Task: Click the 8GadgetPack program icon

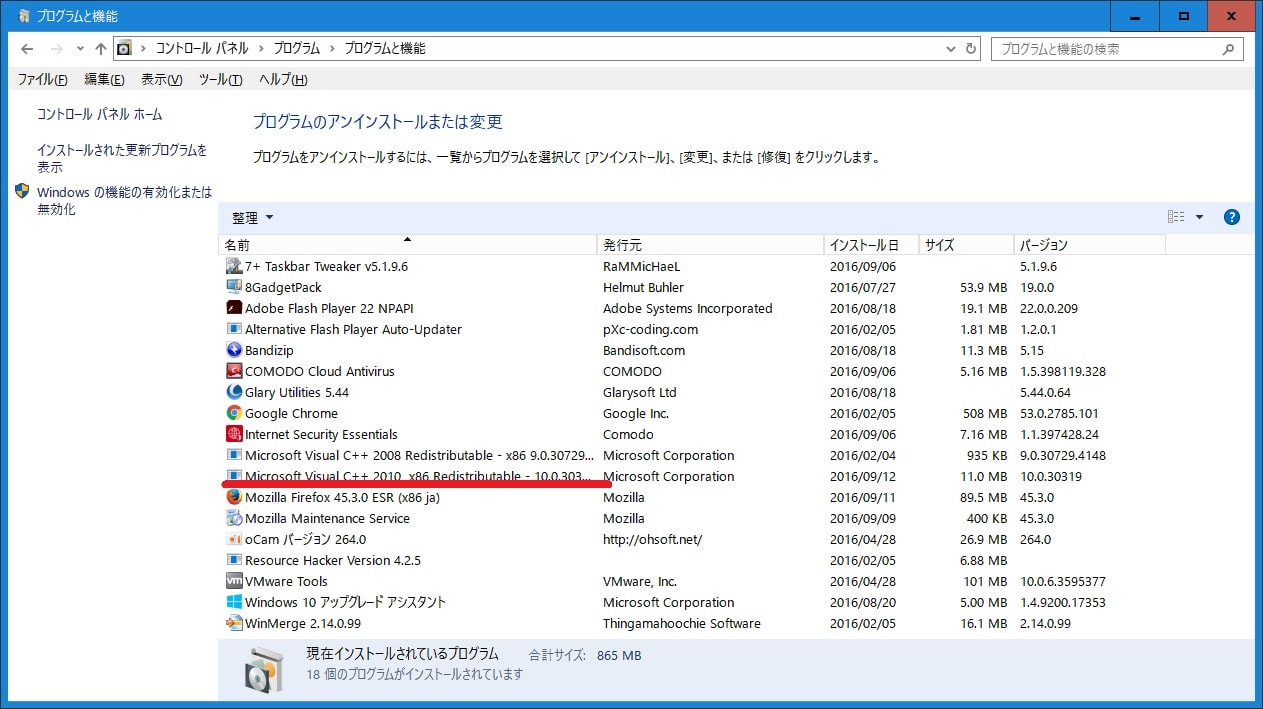Action: (234, 288)
